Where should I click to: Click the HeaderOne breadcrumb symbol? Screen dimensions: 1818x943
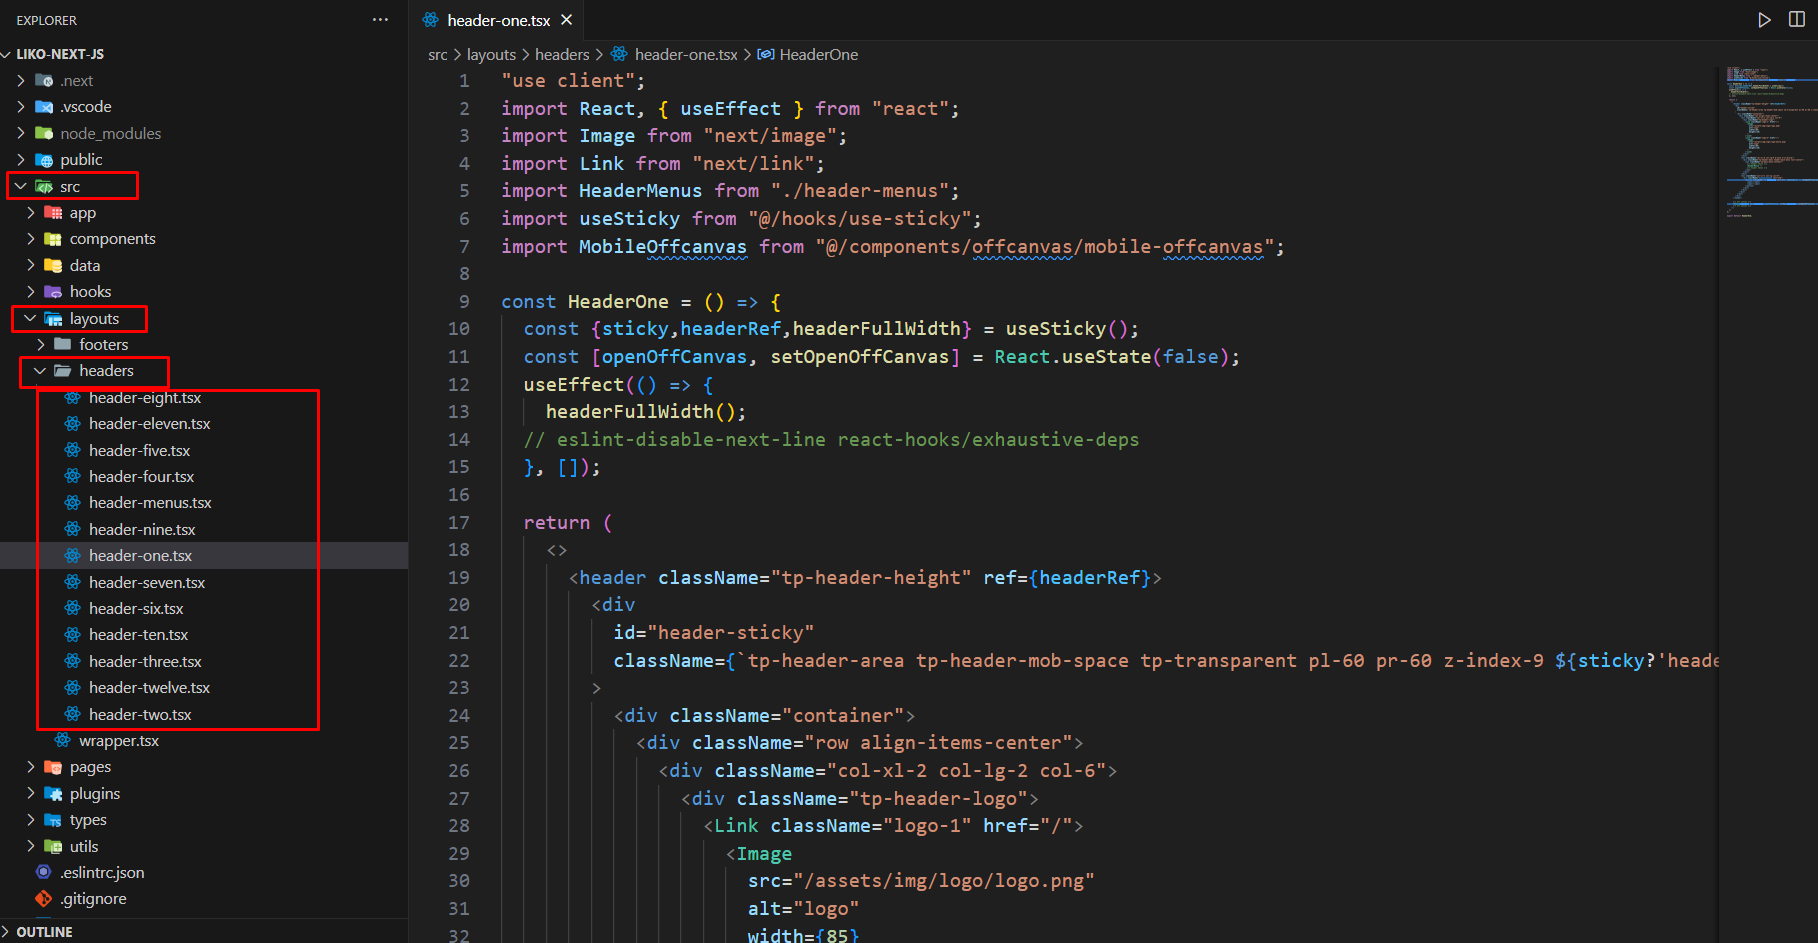tap(817, 55)
